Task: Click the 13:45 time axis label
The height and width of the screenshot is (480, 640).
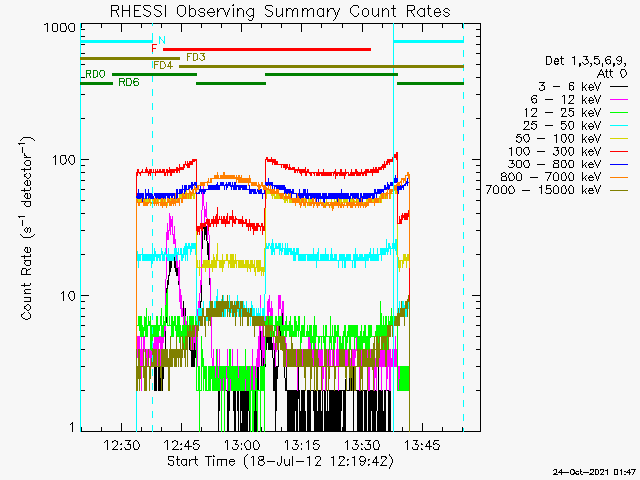Action: [422, 445]
